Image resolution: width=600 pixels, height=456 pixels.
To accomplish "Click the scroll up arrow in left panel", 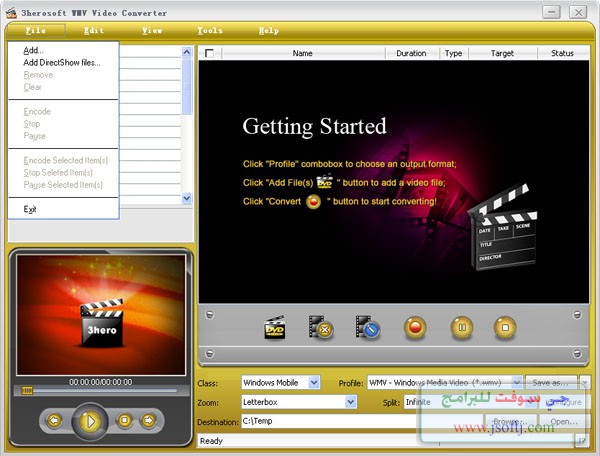I will pos(187,52).
